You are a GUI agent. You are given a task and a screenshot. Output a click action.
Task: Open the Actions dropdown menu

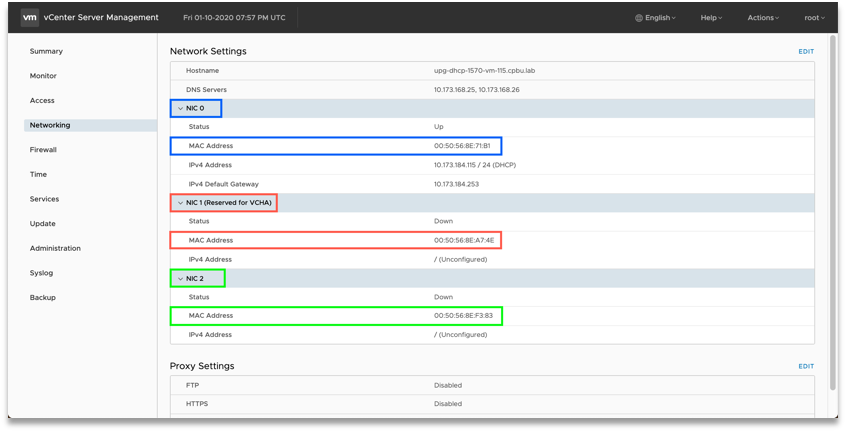tap(763, 18)
